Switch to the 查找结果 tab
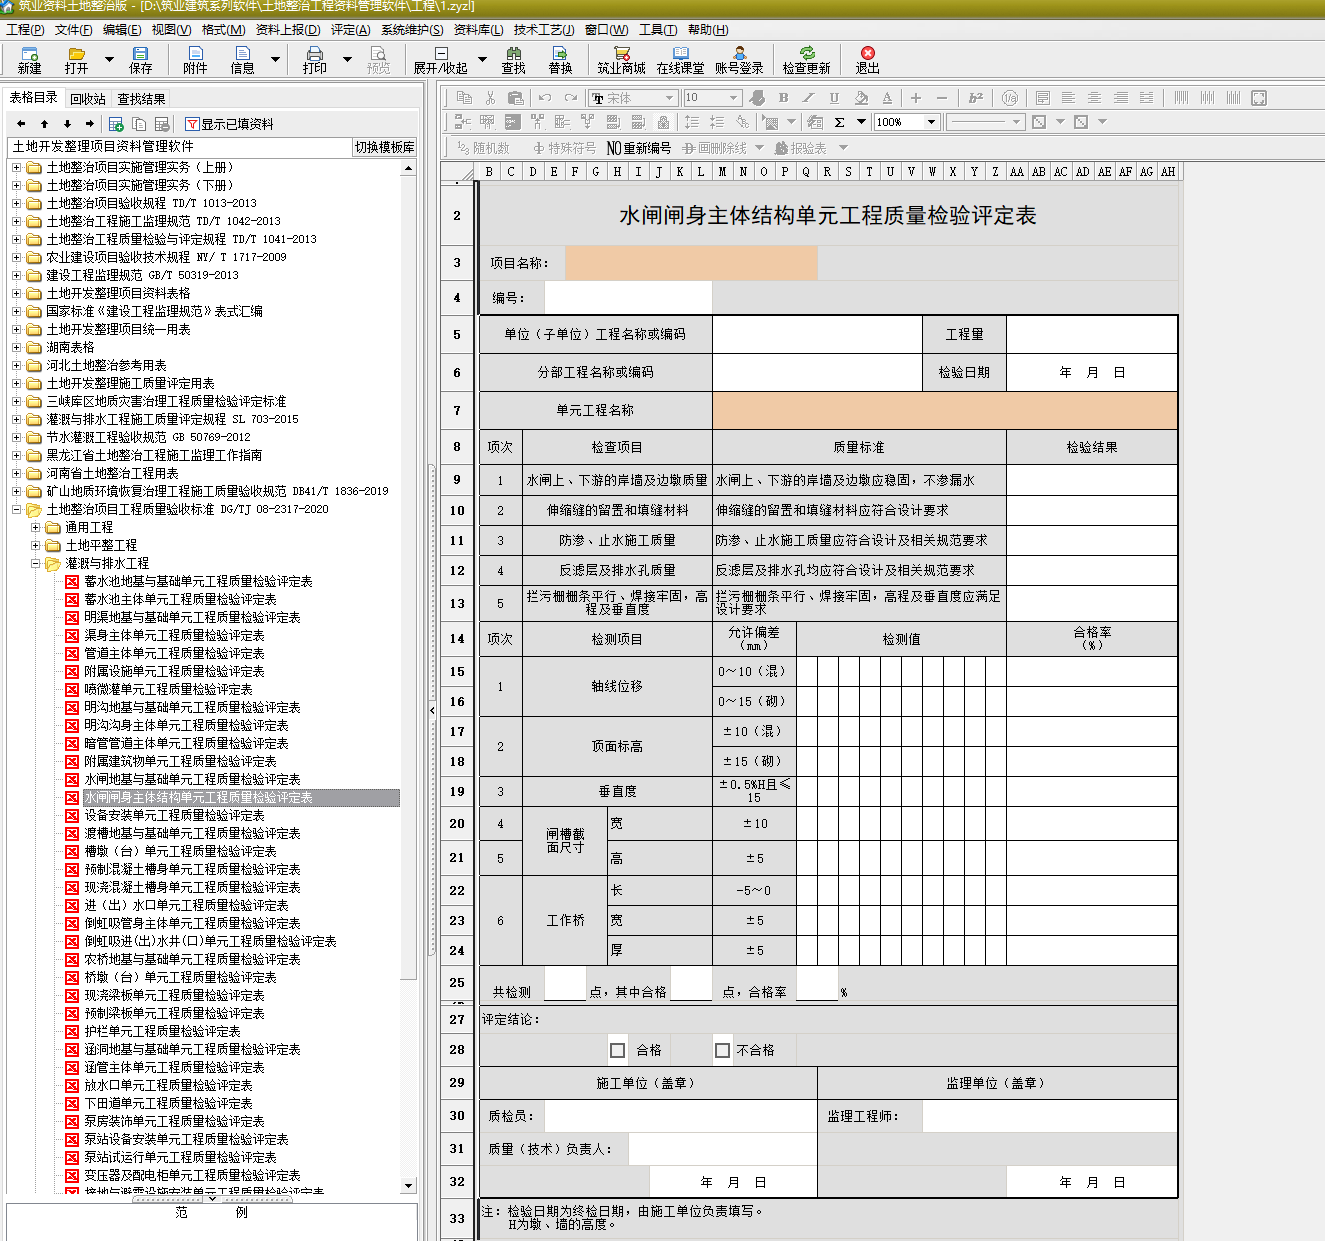 (141, 99)
